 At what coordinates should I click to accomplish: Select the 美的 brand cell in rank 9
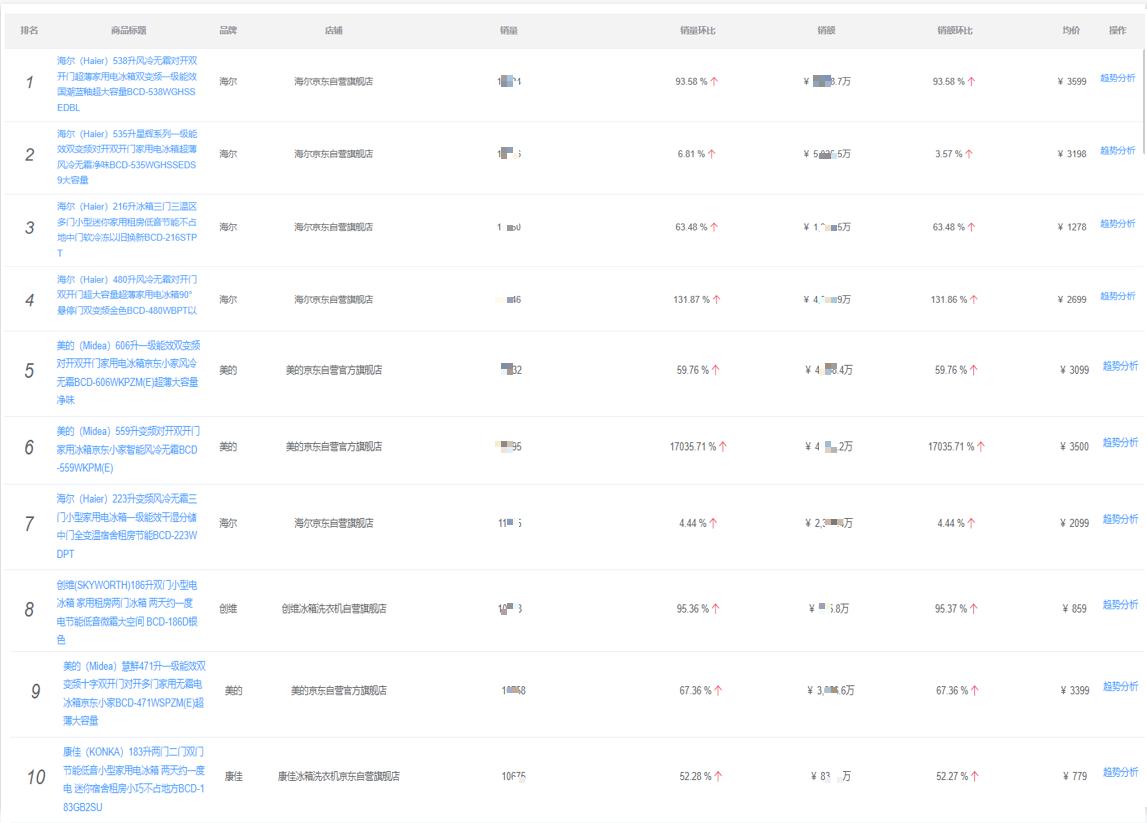click(x=233, y=691)
